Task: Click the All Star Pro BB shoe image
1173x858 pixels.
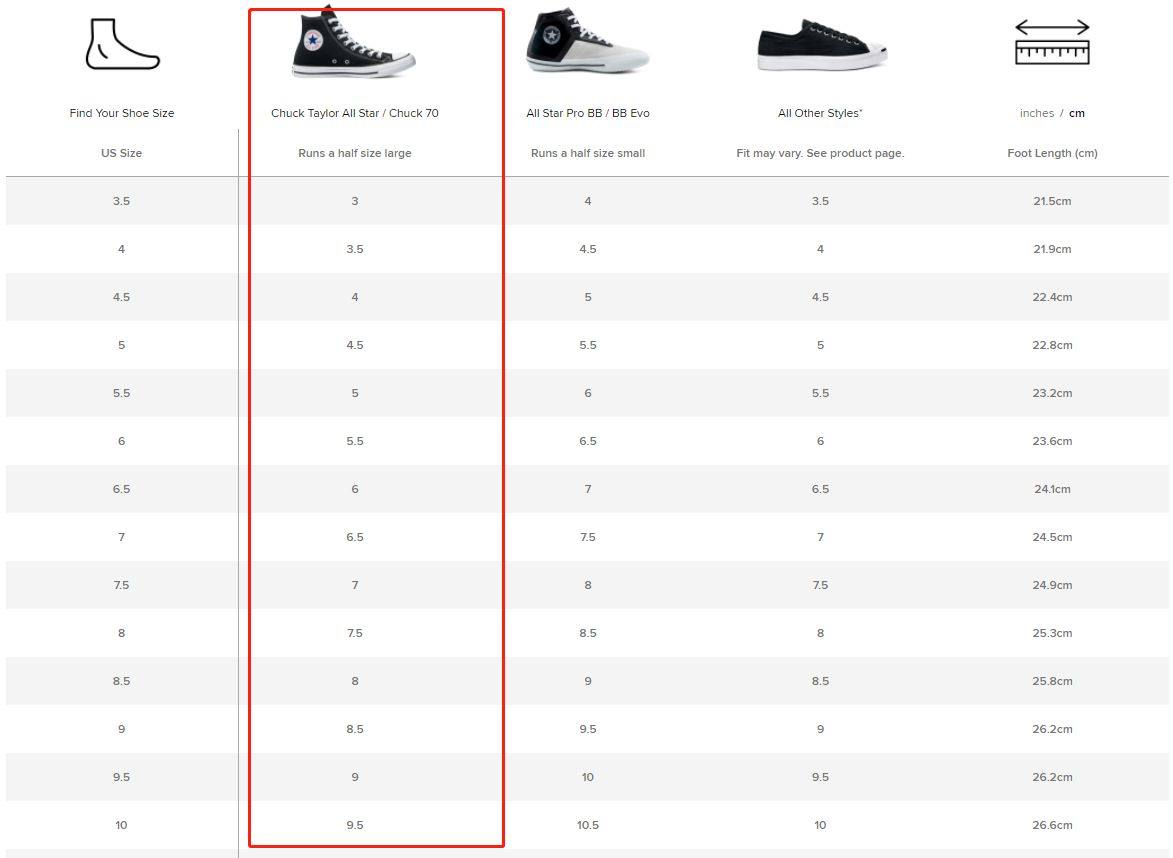Action: click(x=587, y=42)
